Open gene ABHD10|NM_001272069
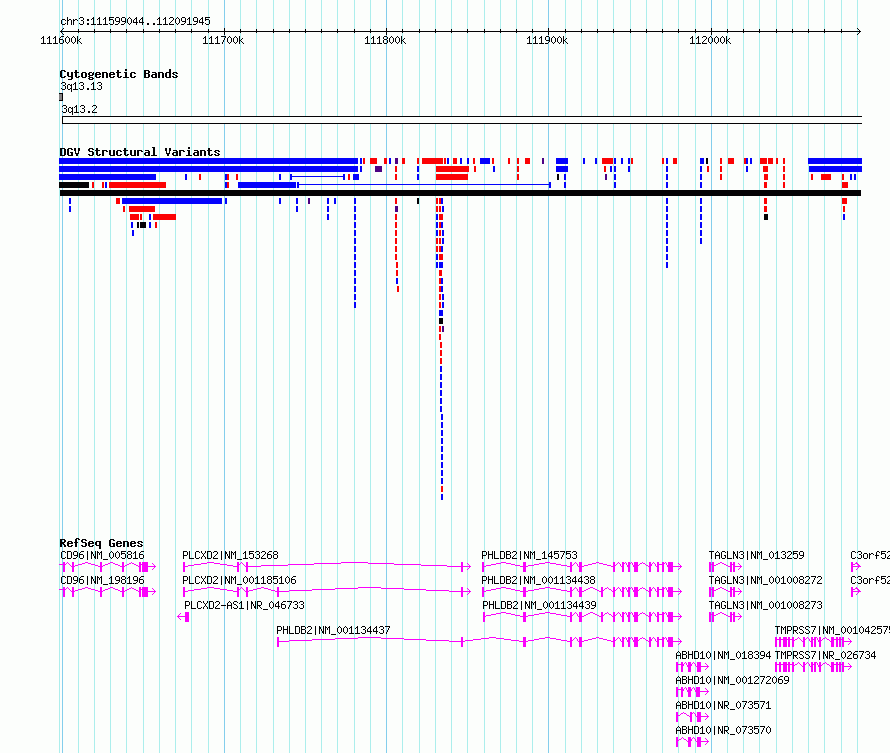 [732, 680]
